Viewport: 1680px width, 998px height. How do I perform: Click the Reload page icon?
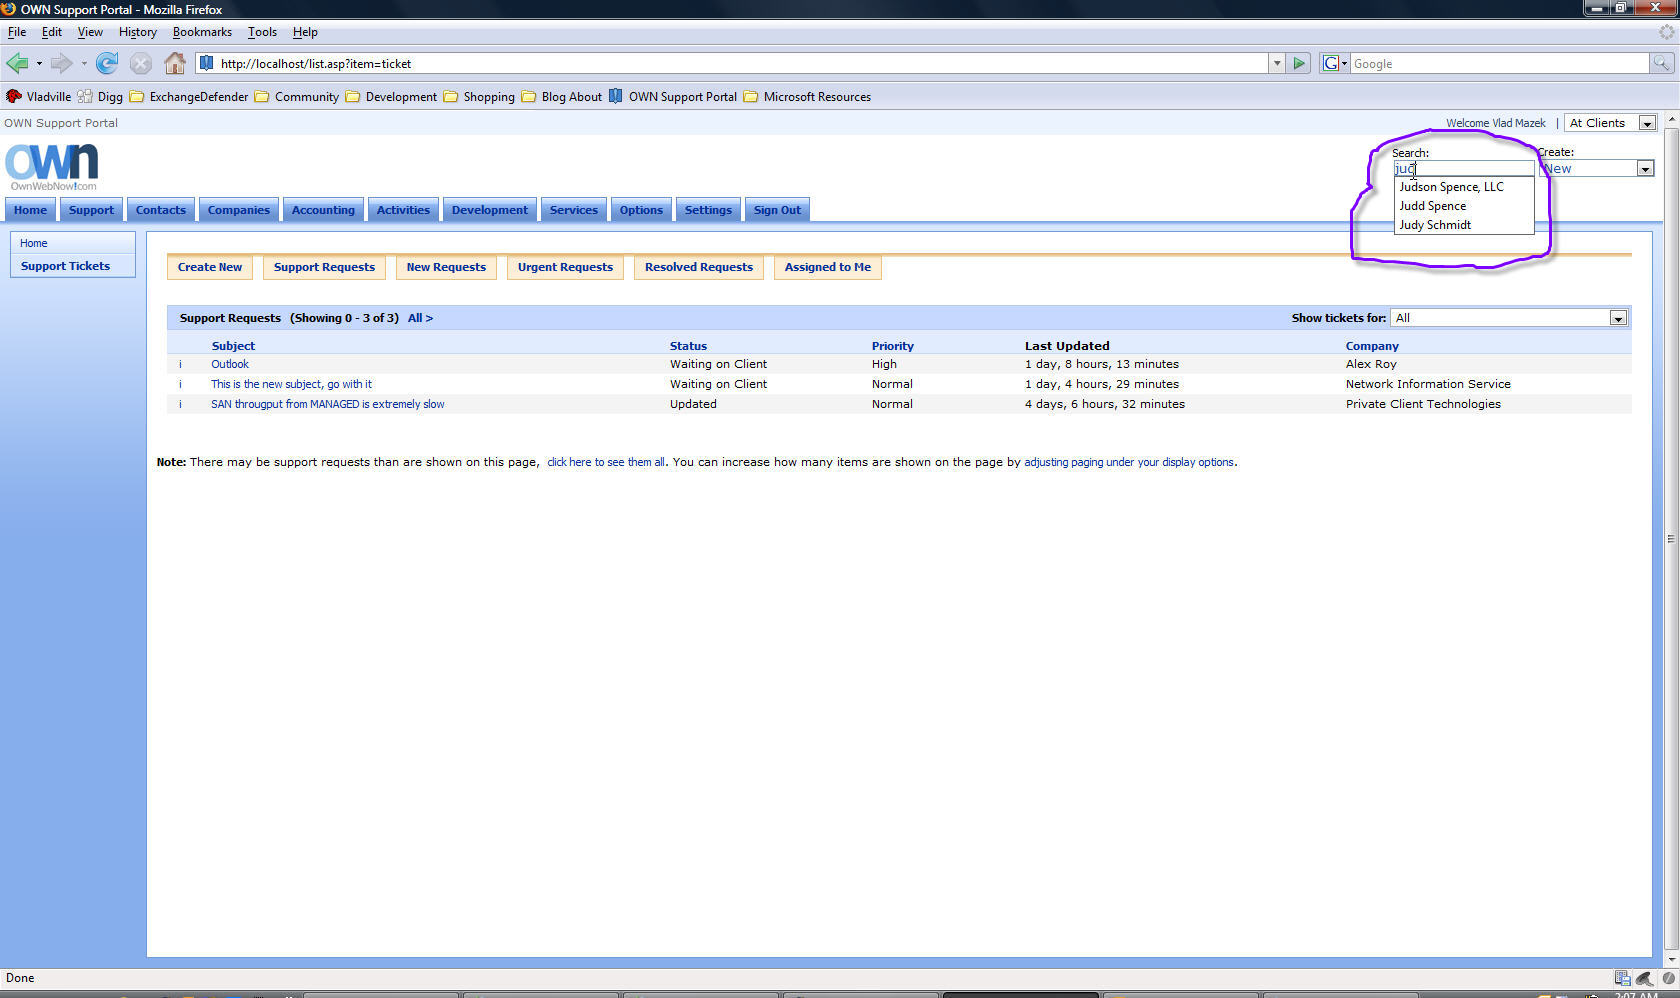click(107, 63)
